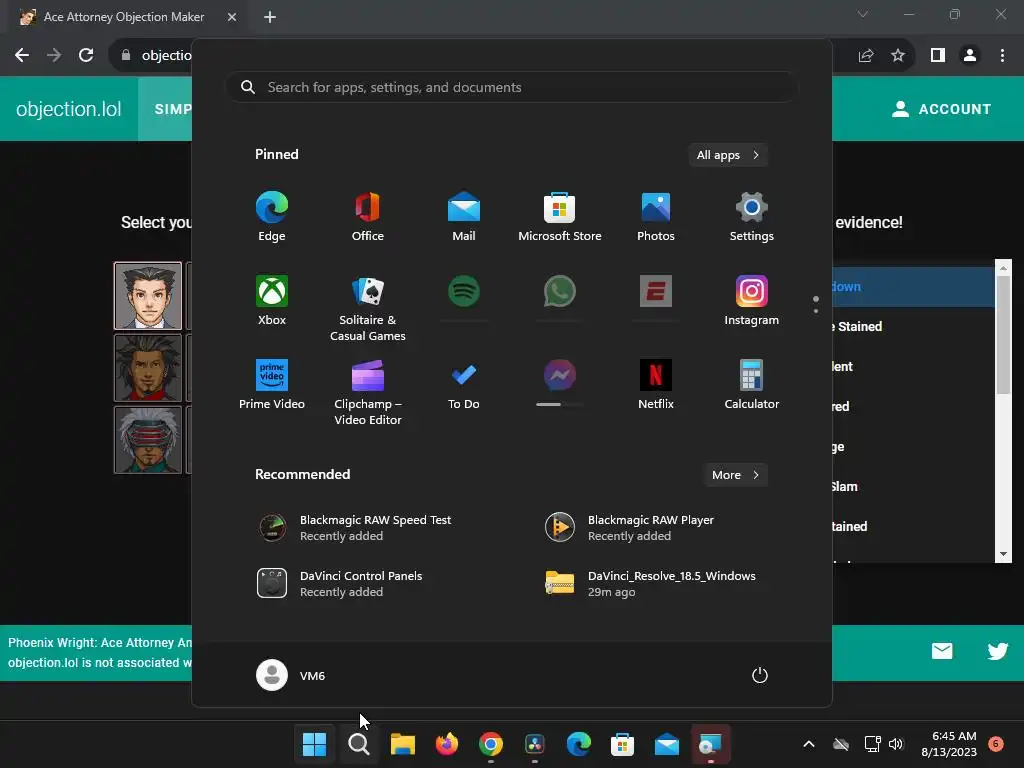The width and height of the screenshot is (1024, 768).
Task: Open the Edge pinned app
Action: pos(272,217)
